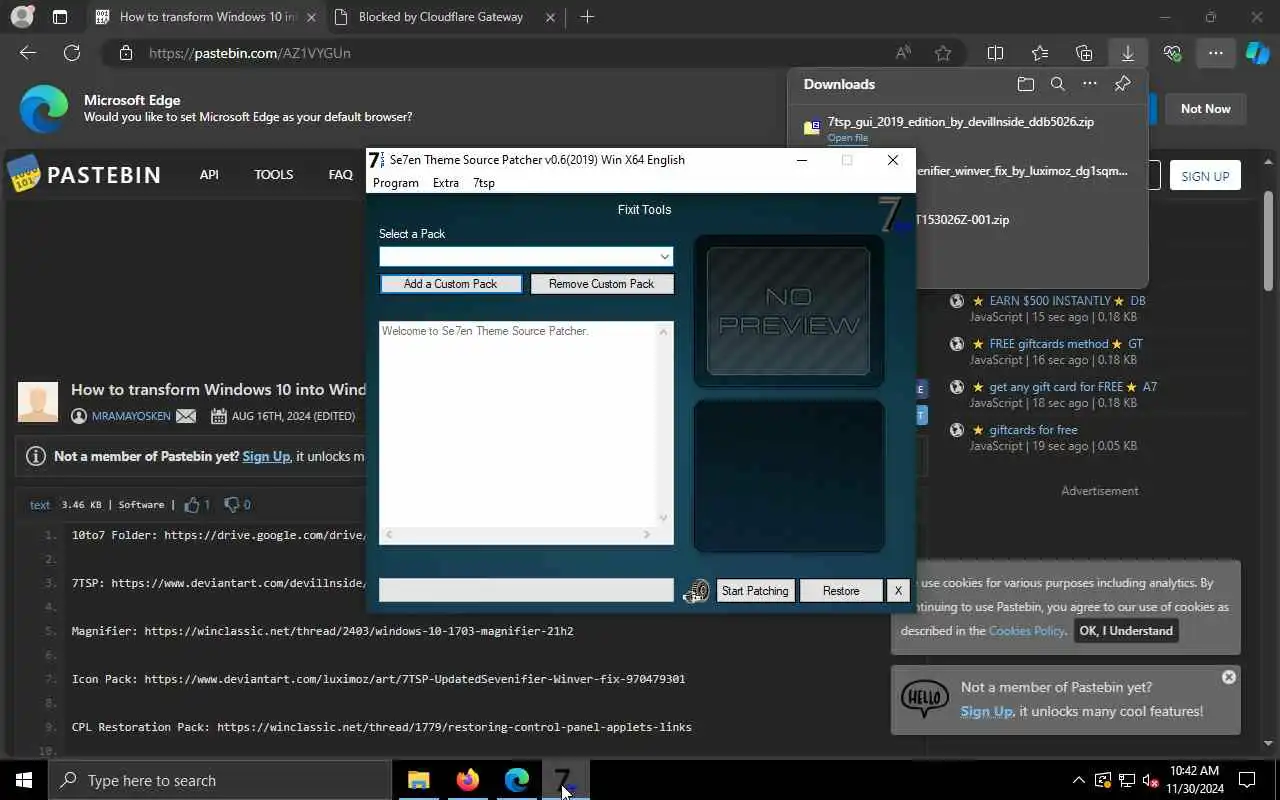Click the X button beside Restore
This screenshot has height=800, width=1280.
[x=898, y=591]
